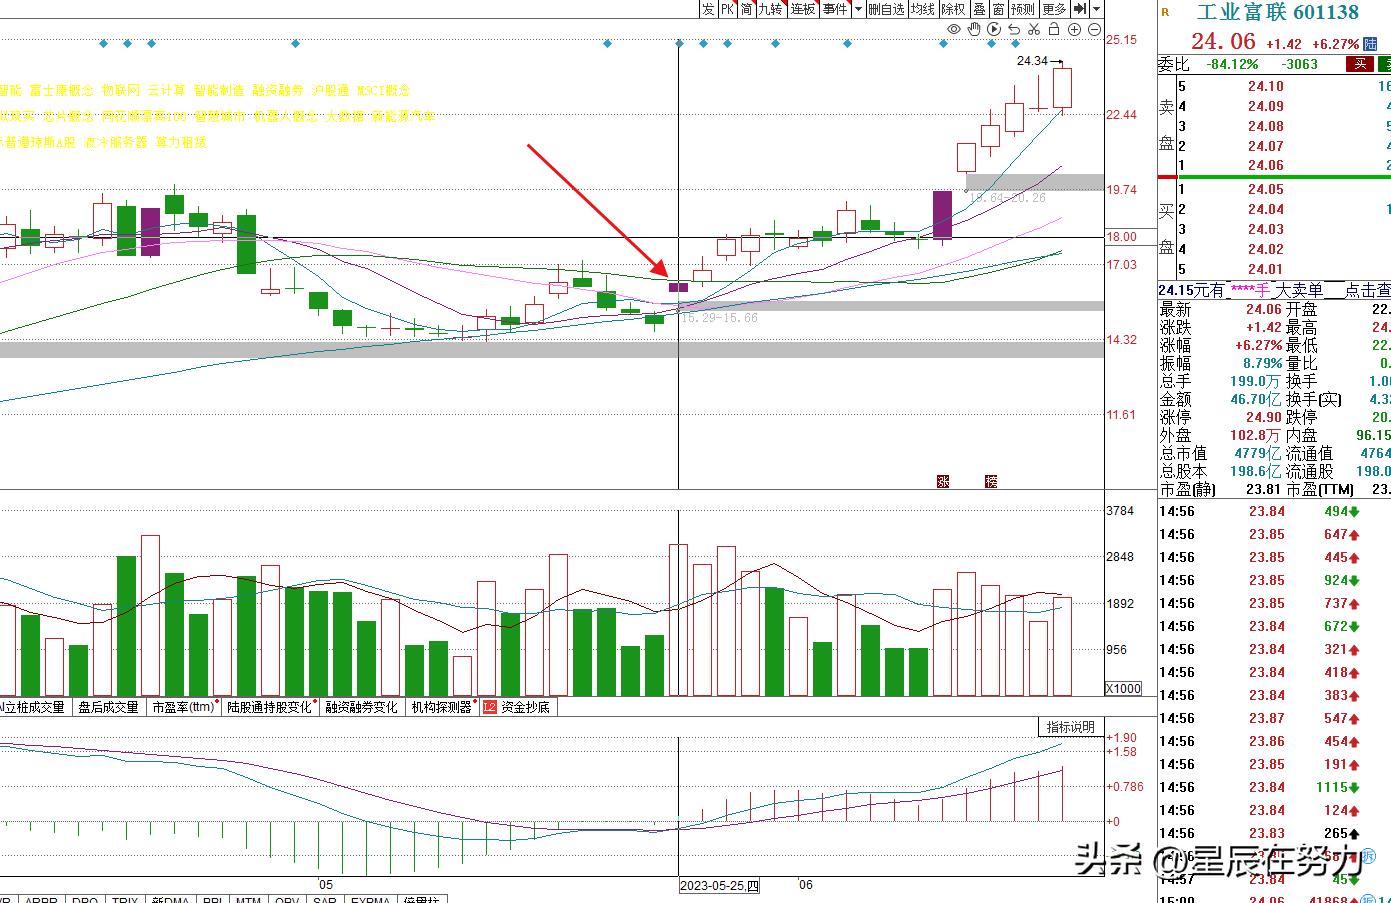Image resolution: width=1391 pixels, height=903 pixels.
Task: Click the 24.34 high price label
Action: 1032,61
